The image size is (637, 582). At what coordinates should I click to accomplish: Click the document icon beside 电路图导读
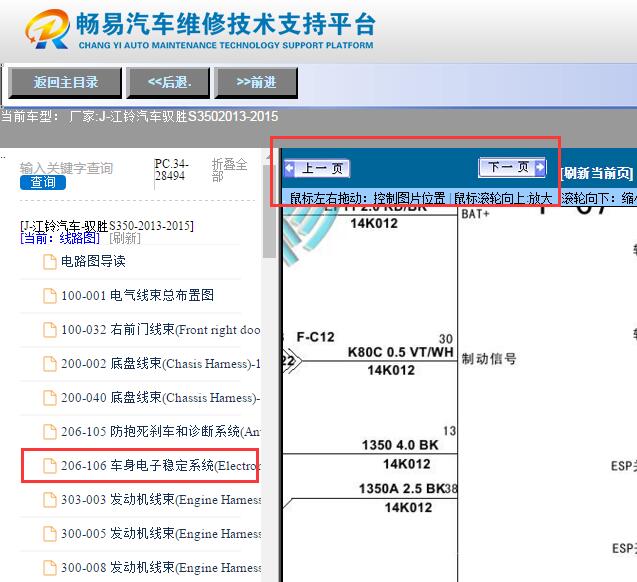(50, 262)
